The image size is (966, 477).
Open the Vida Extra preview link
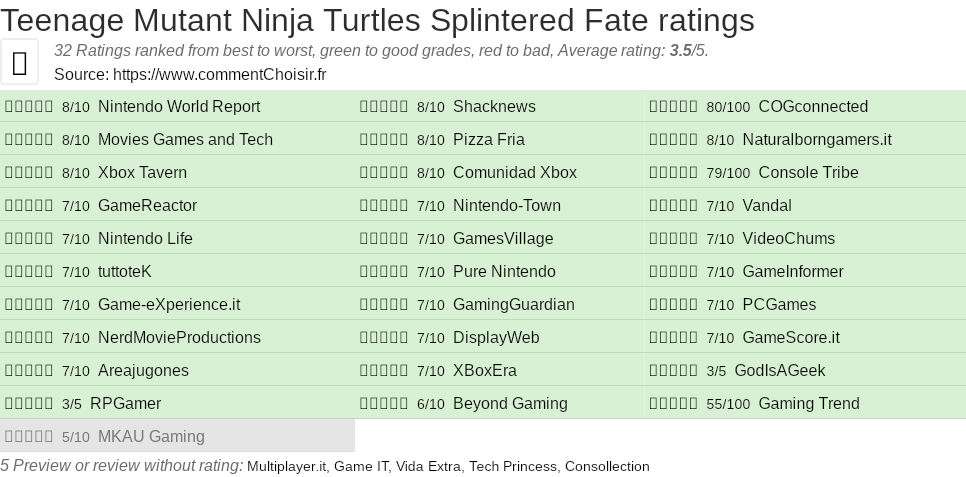point(428,467)
